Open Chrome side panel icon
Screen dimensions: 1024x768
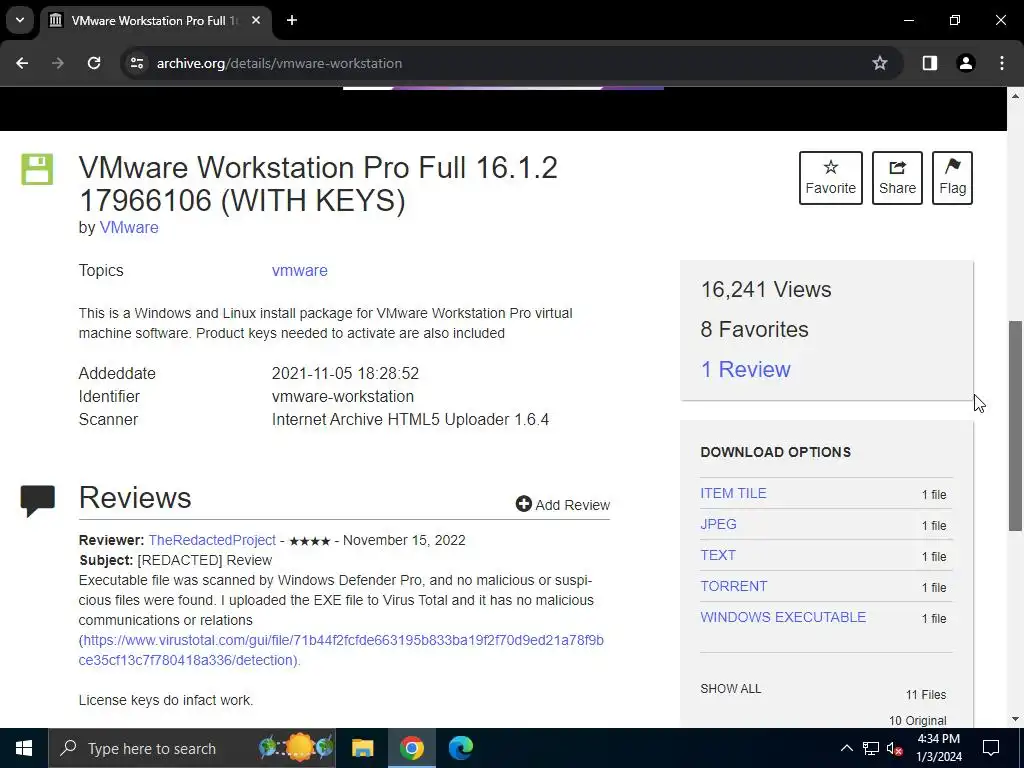(929, 63)
